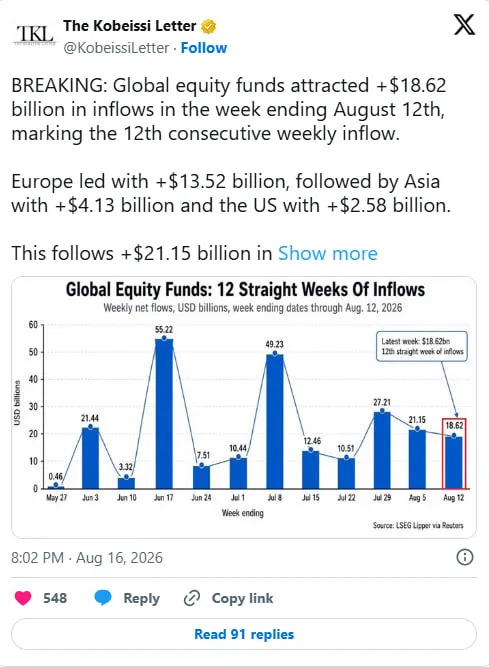Click the copy link chain icon
The width and height of the screenshot is (489, 667).
[192, 598]
